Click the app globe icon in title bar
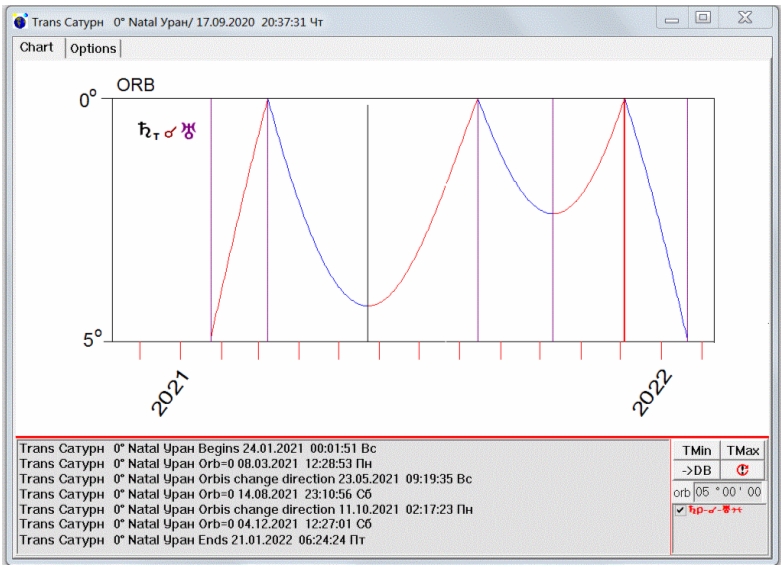 coord(19,21)
